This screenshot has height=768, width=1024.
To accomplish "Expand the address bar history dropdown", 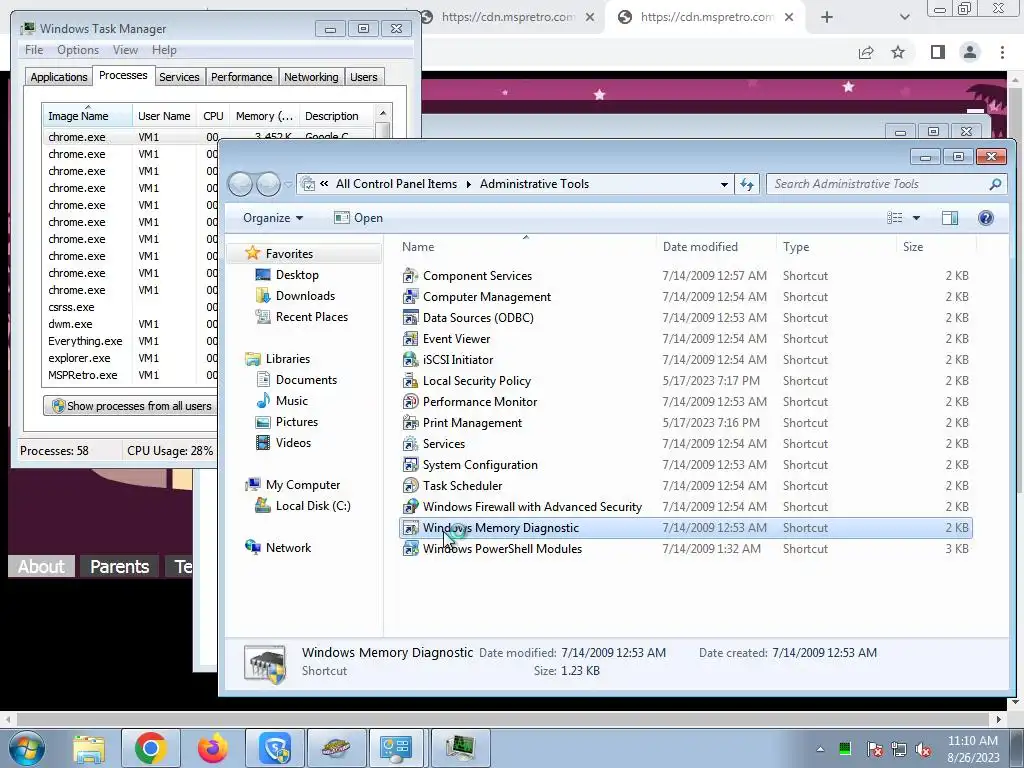I will [x=724, y=184].
